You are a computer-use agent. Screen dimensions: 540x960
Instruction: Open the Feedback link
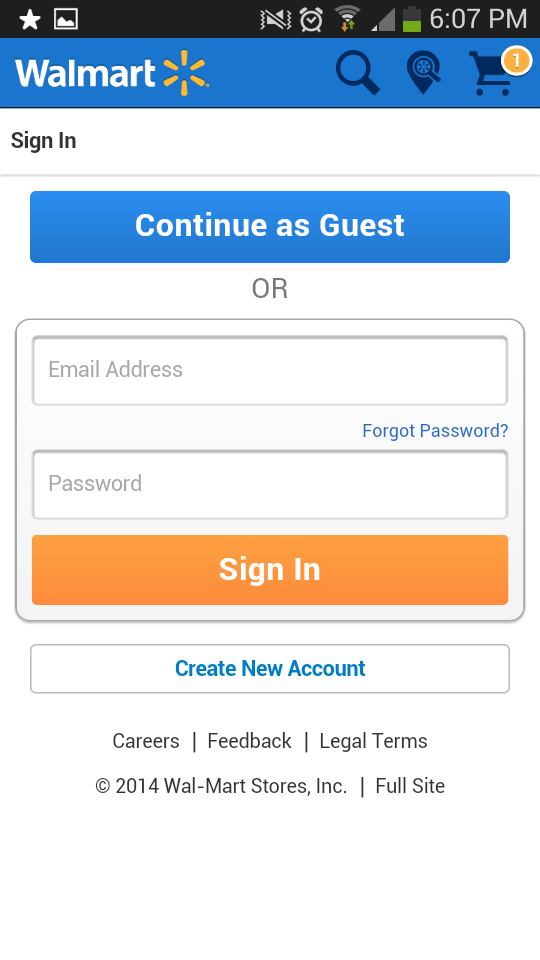tap(249, 741)
